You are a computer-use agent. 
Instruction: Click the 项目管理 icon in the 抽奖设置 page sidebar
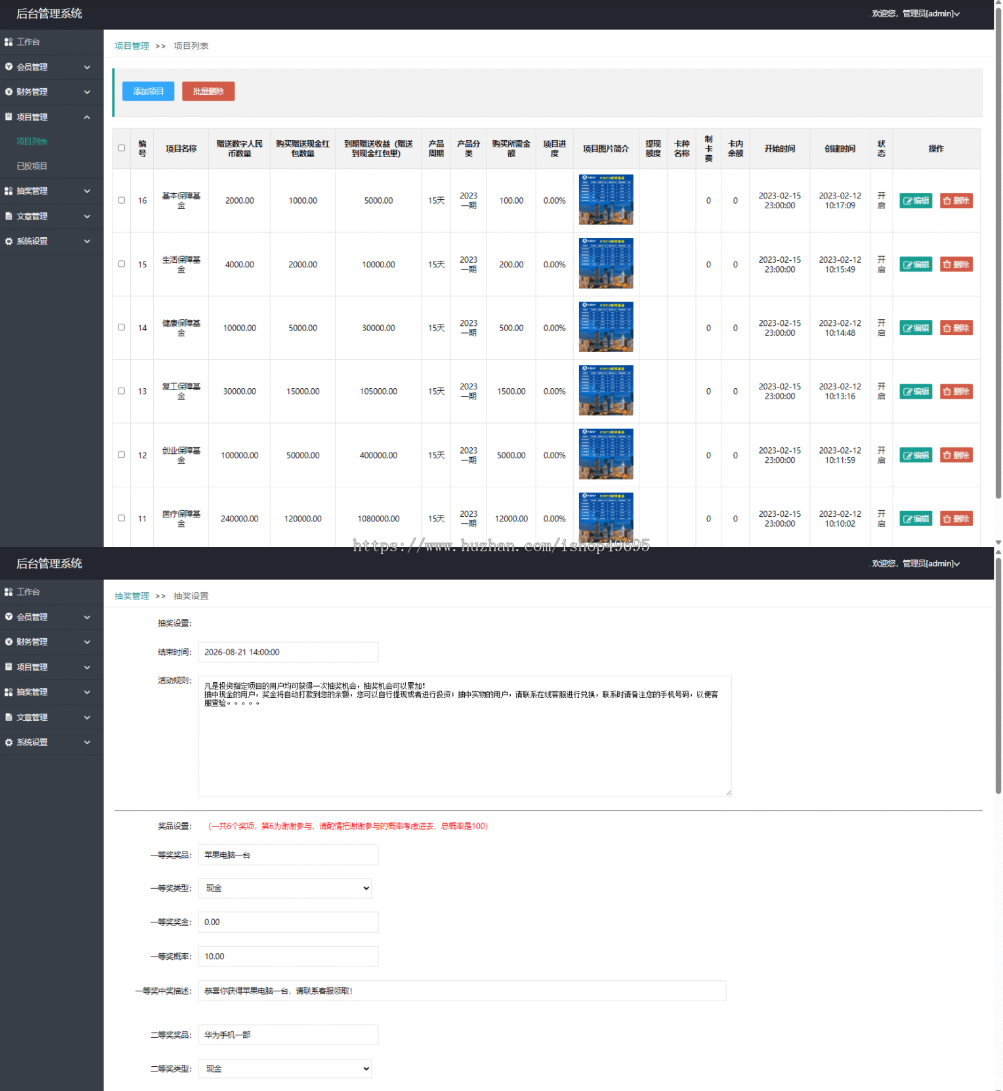coord(8,667)
